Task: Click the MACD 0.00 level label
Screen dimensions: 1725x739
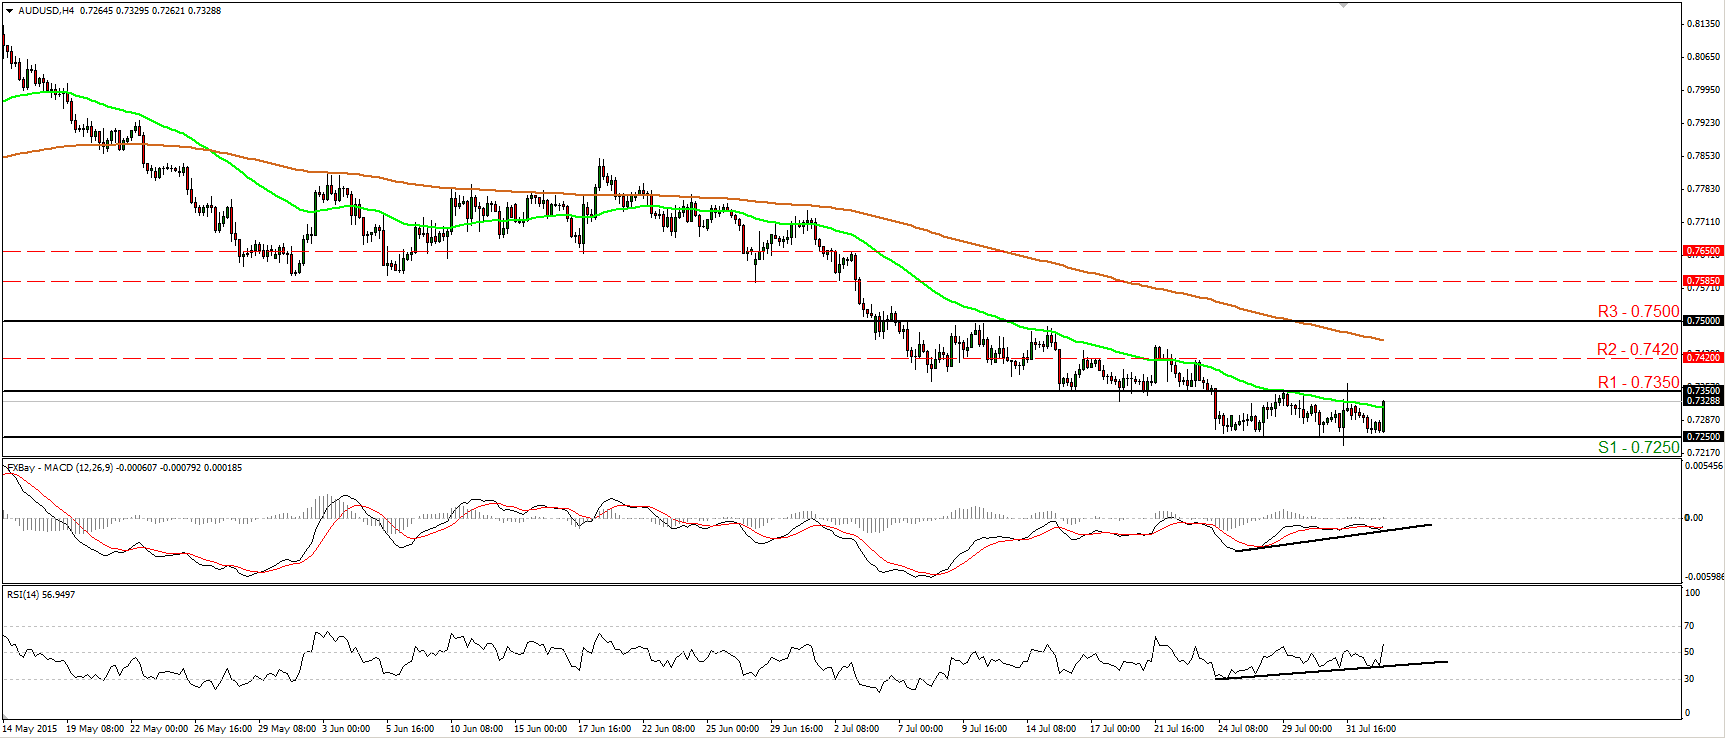Action: click(x=1693, y=517)
